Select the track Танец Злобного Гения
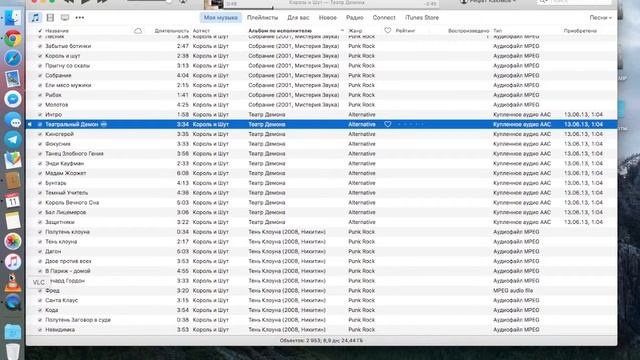 click(x=74, y=154)
